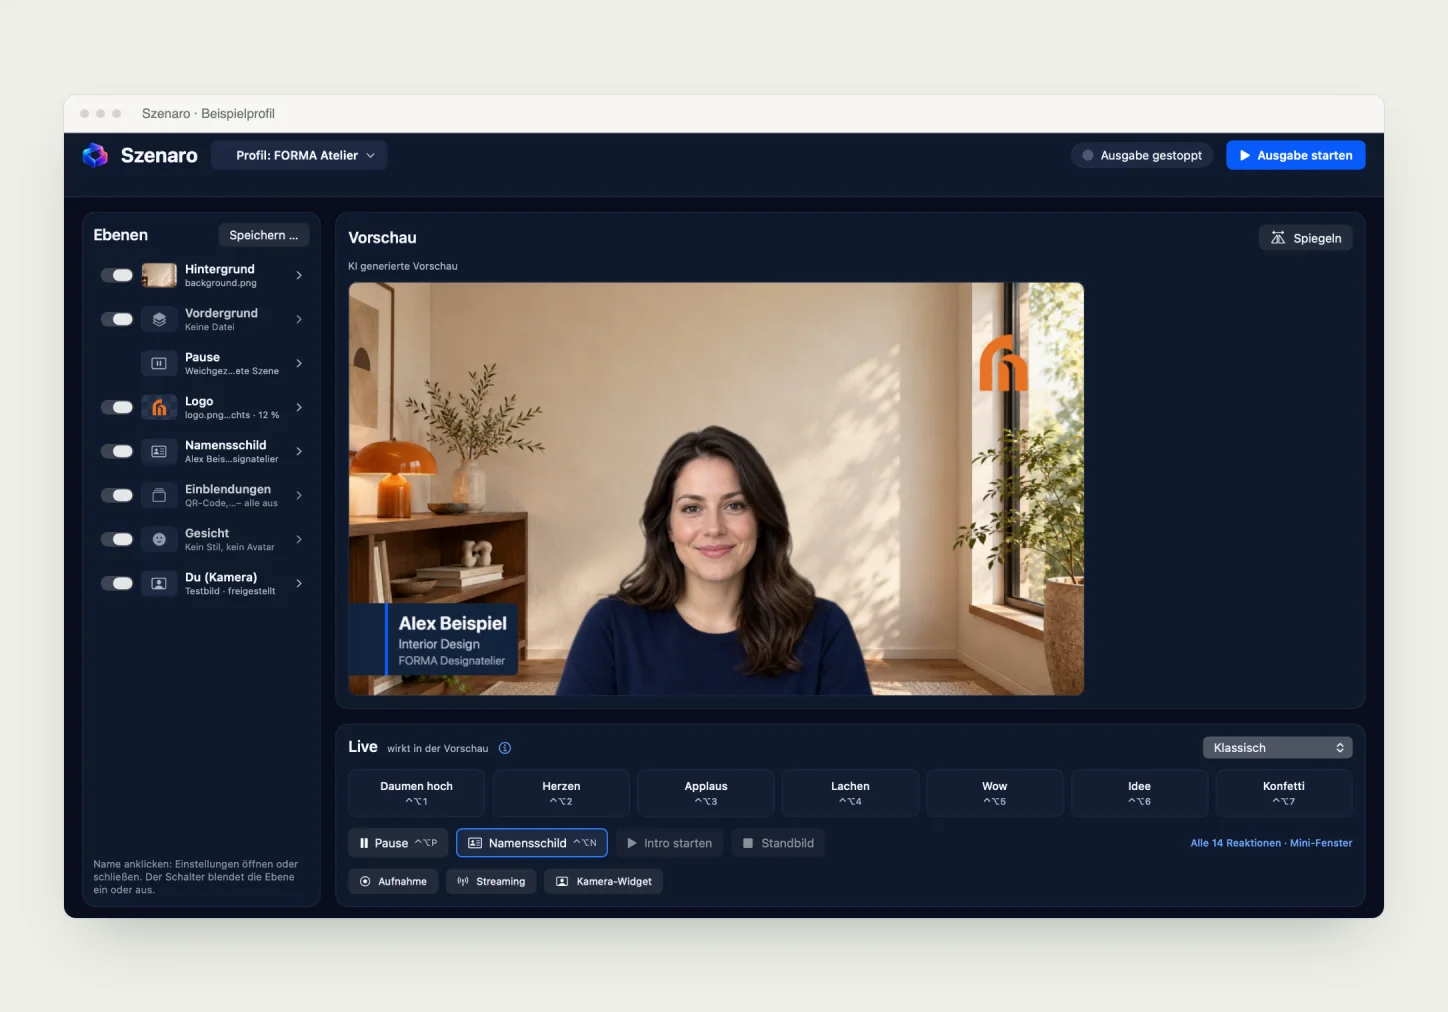
Task: Toggle the Einblendungen layer switch
Action: point(117,495)
